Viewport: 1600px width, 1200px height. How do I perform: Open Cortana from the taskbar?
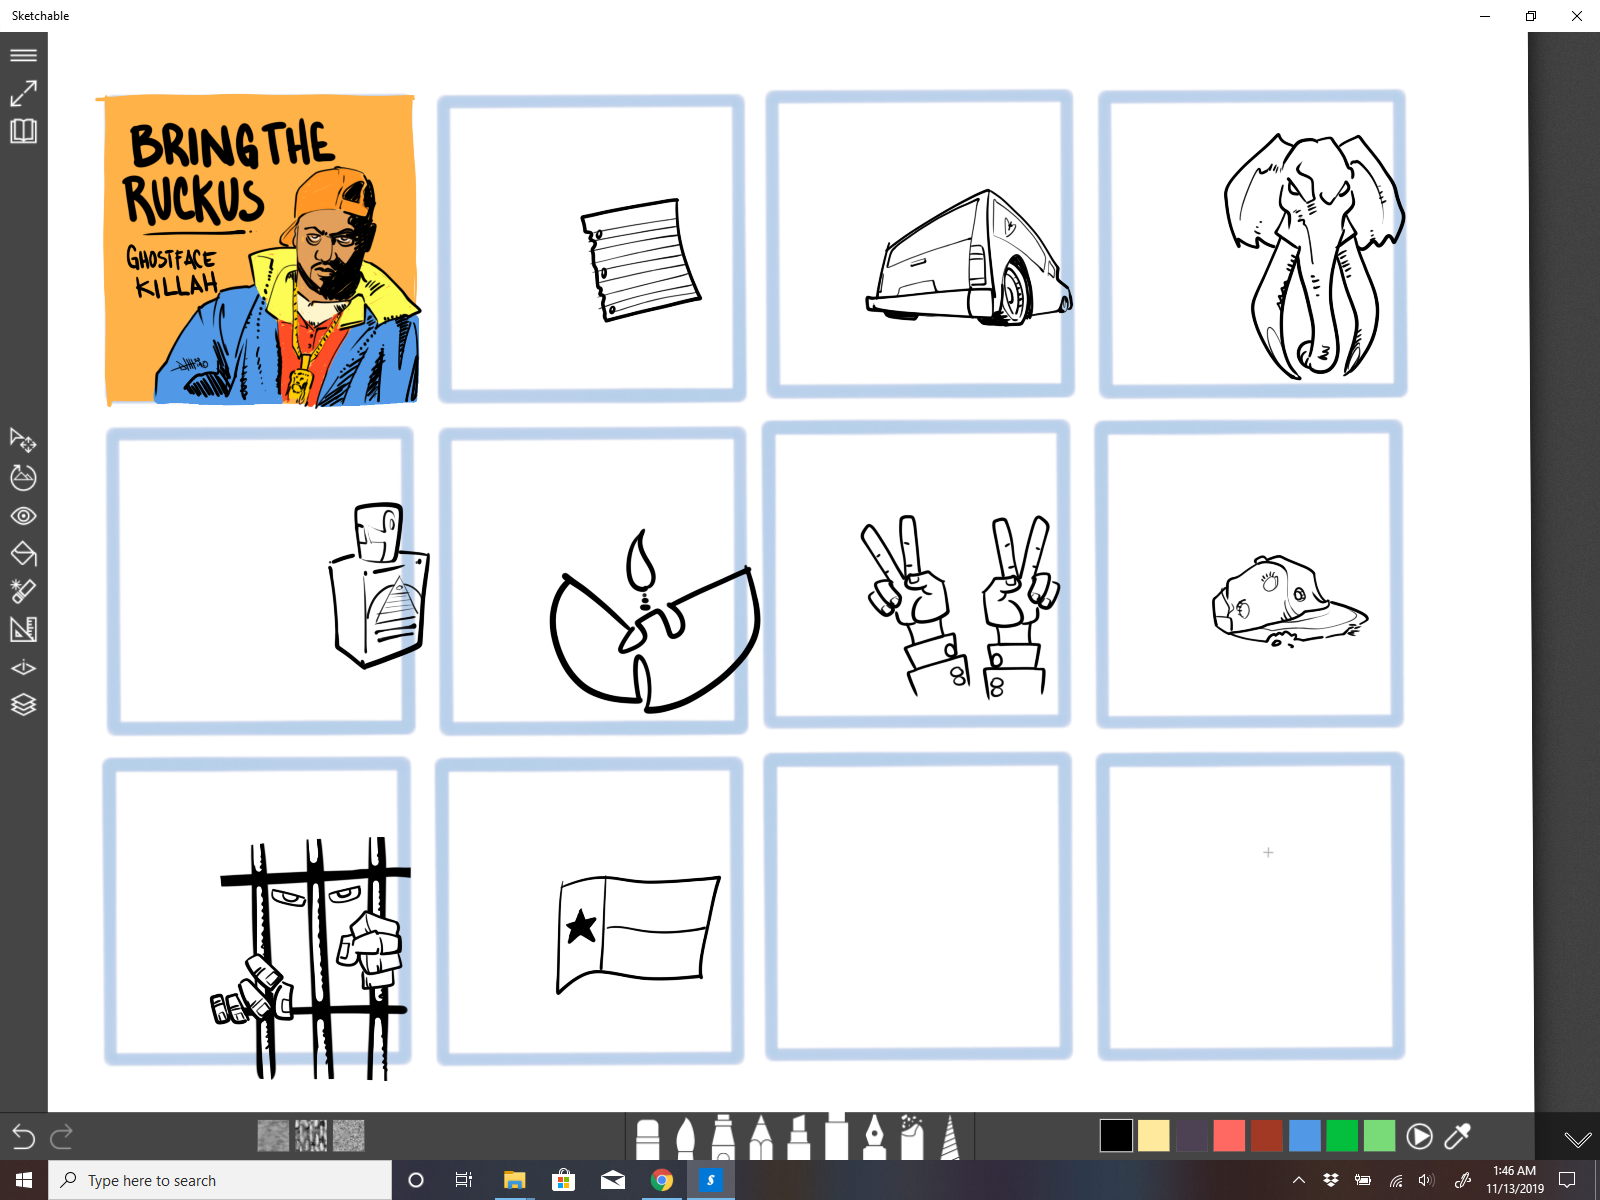click(416, 1180)
